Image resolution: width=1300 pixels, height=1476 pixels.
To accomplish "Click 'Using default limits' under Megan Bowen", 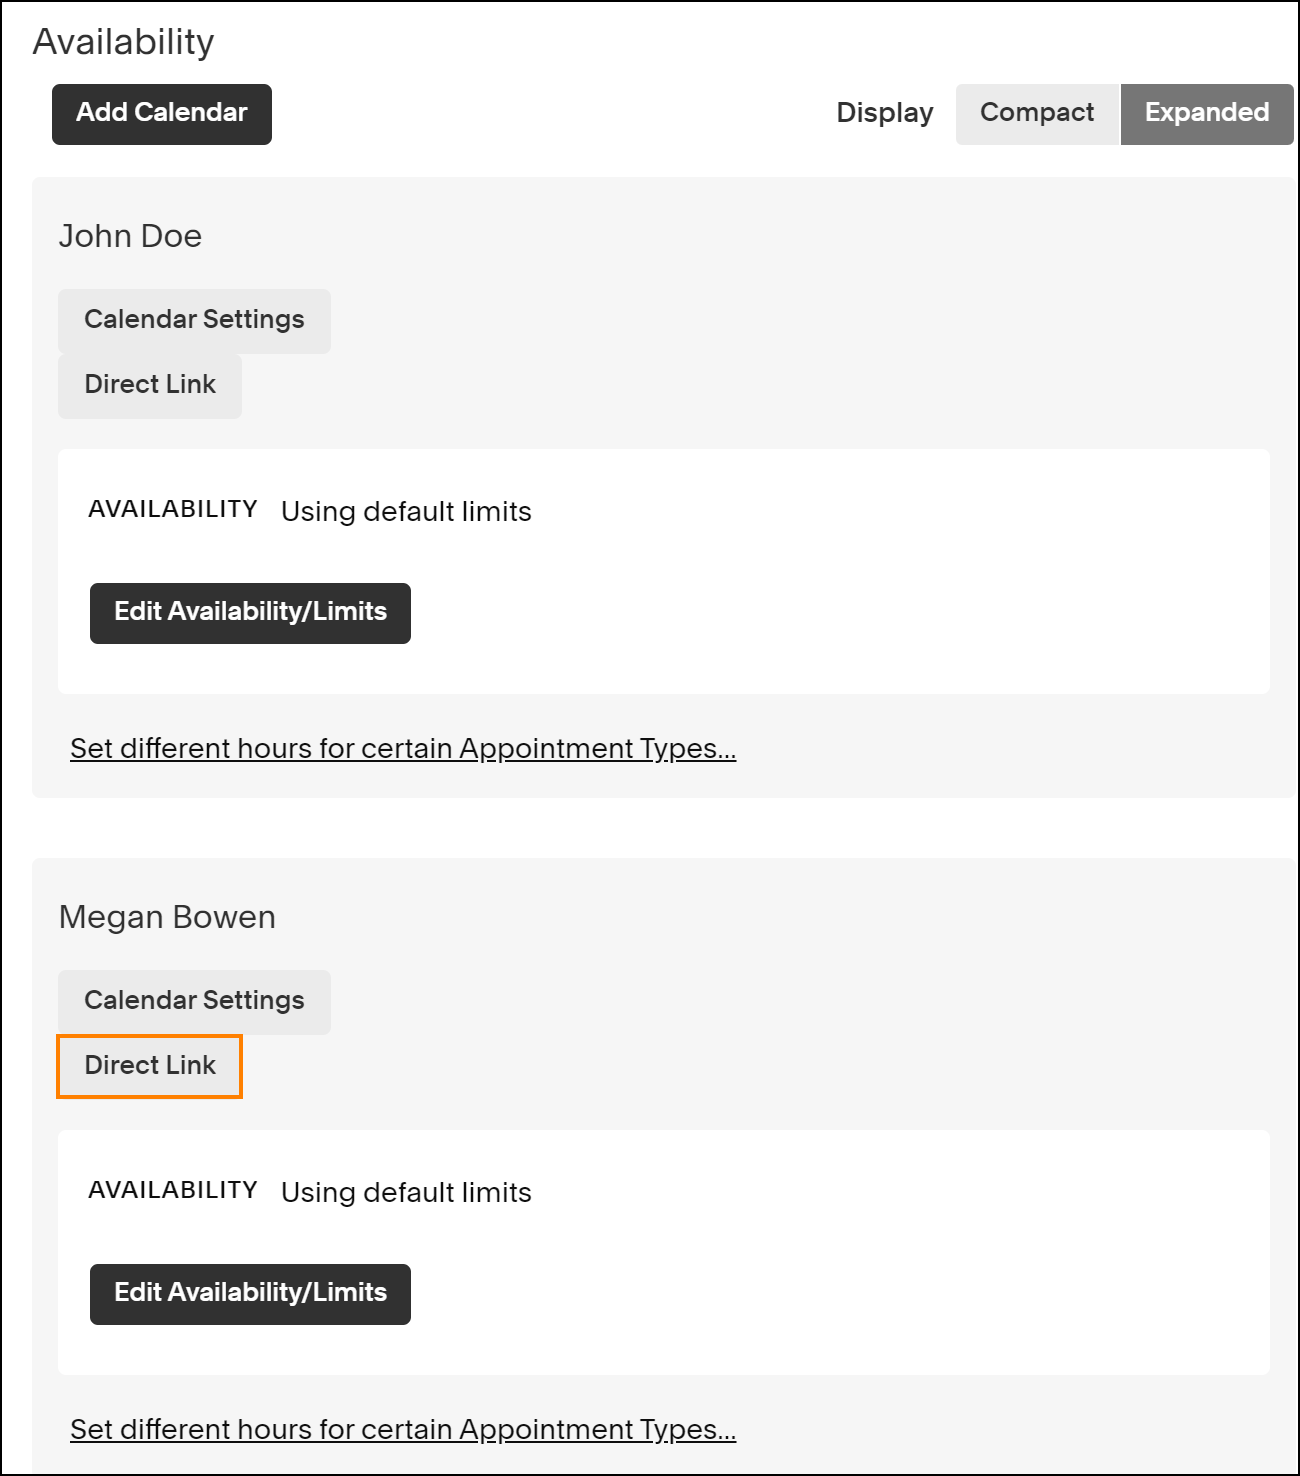I will [x=406, y=1192].
